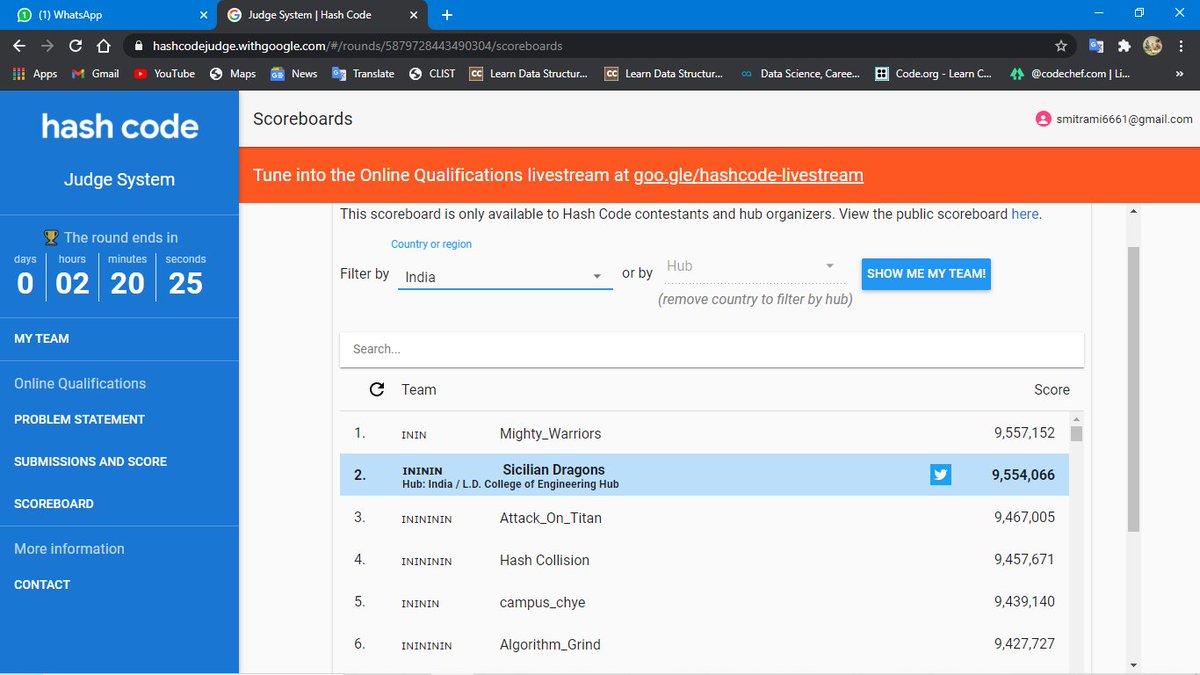1200x675 pixels.
Task: Open the Gmail bookmark
Action: 95,73
